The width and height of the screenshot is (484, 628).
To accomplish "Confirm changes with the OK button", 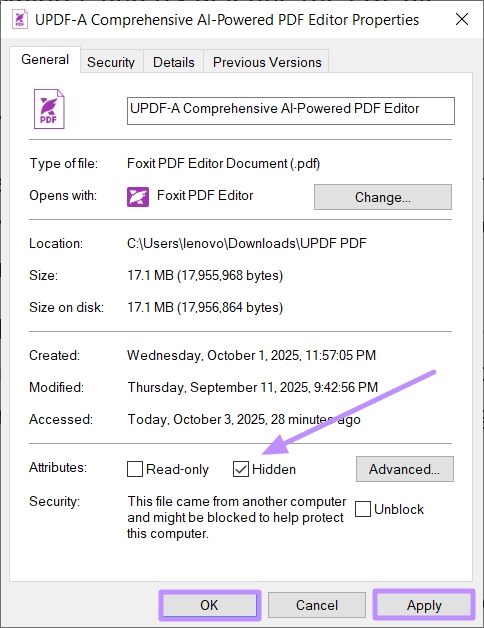I will point(210,605).
